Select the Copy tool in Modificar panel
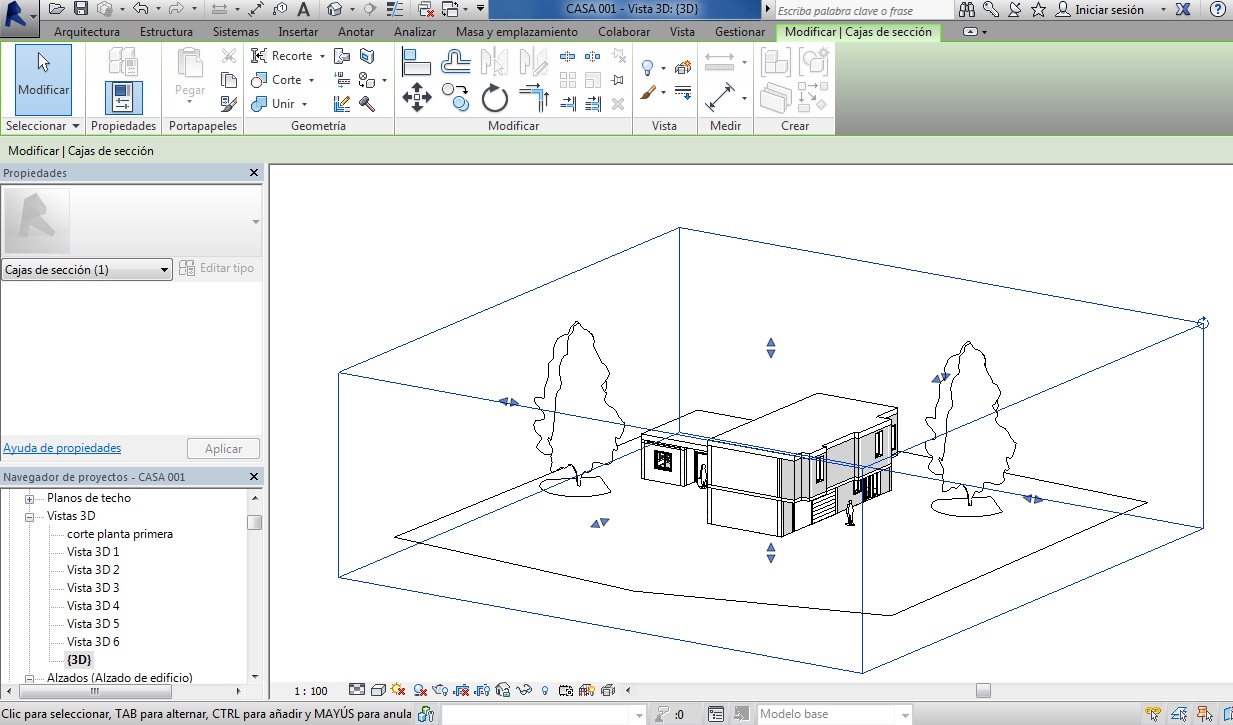The image size is (1233, 725). tap(456, 98)
